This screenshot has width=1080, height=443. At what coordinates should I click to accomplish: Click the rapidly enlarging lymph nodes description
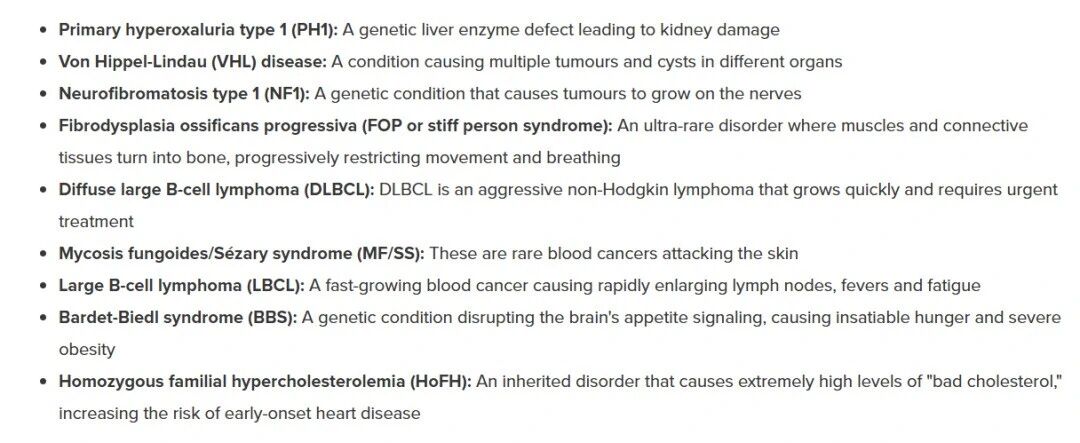coord(644,286)
